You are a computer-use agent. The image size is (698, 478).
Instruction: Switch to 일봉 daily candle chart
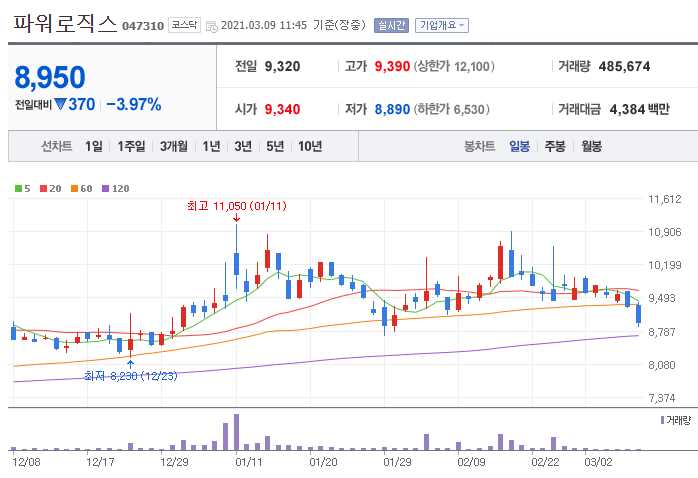pos(519,146)
